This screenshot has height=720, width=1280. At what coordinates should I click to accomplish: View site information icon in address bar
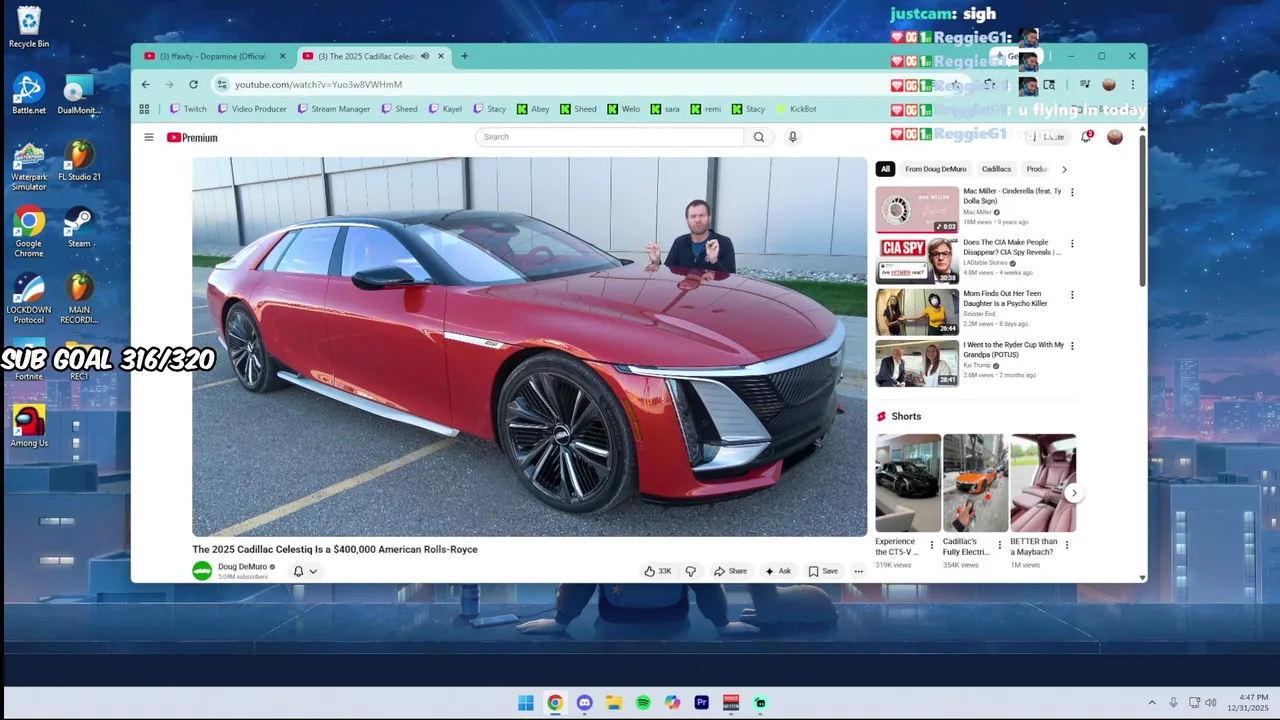(222, 84)
